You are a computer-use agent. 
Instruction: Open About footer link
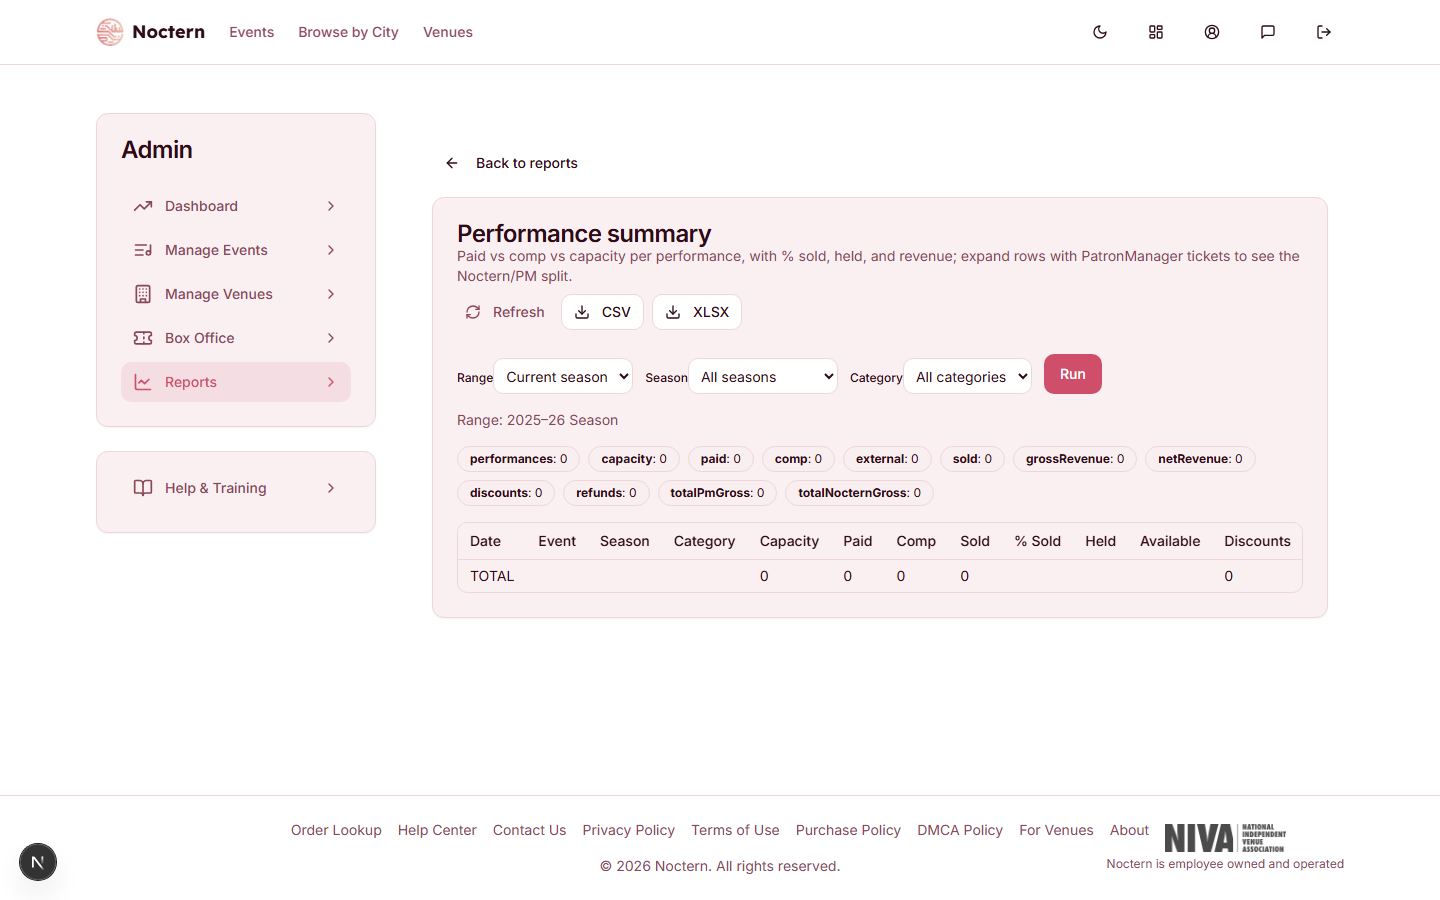[x=1129, y=830]
